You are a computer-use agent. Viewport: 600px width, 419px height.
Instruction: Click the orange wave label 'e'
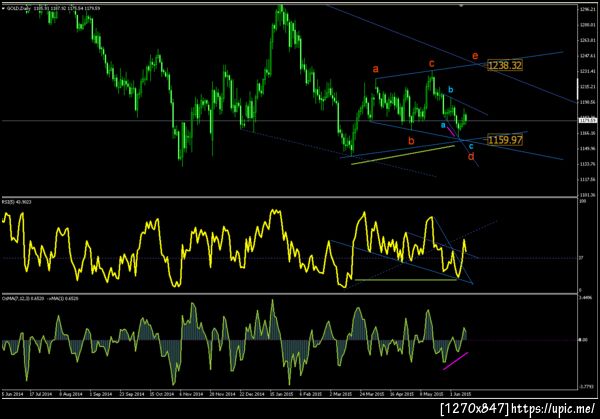pyautogui.click(x=475, y=56)
